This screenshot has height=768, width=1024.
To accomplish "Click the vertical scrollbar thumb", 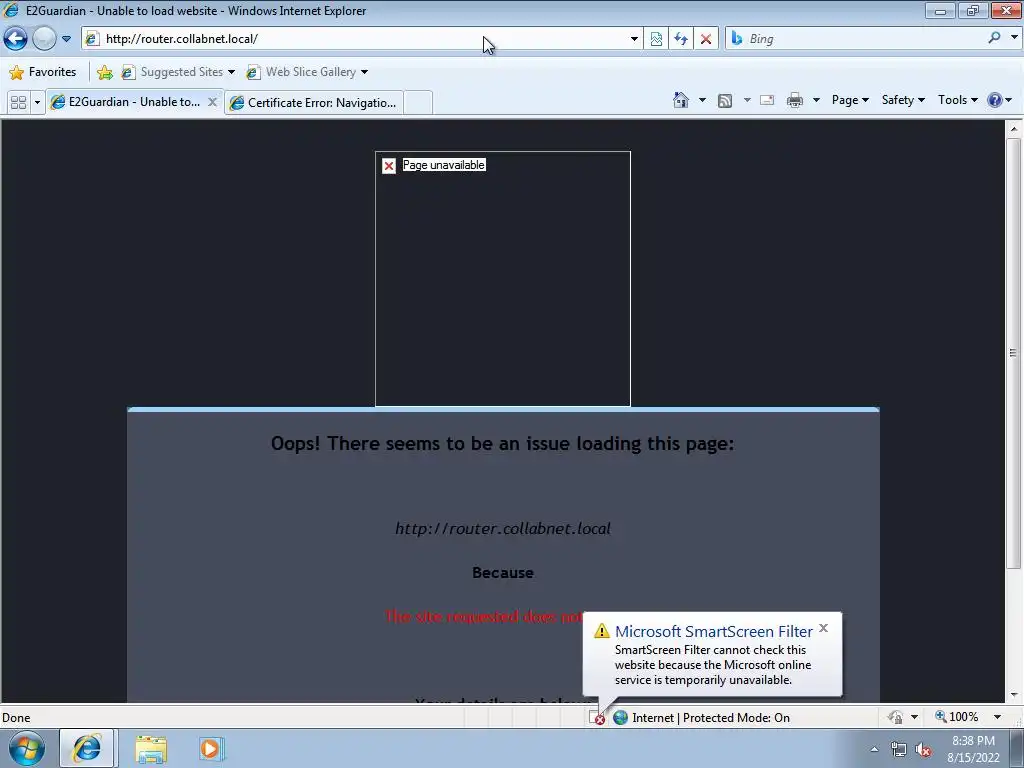I will click(x=1014, y=353).
